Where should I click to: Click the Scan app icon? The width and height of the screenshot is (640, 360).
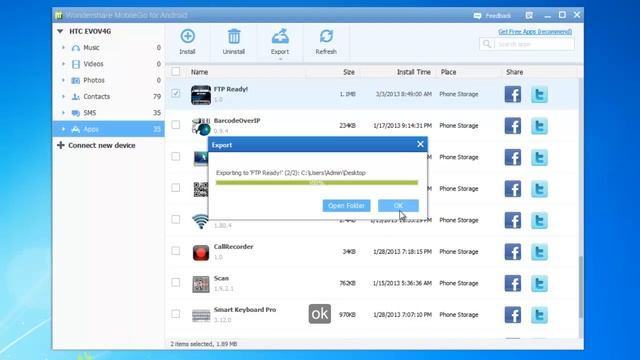(x=201, y=284)
